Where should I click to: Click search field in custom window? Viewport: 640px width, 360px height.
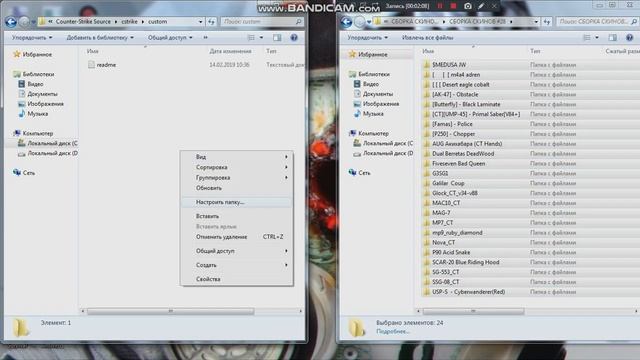[262, 22]
